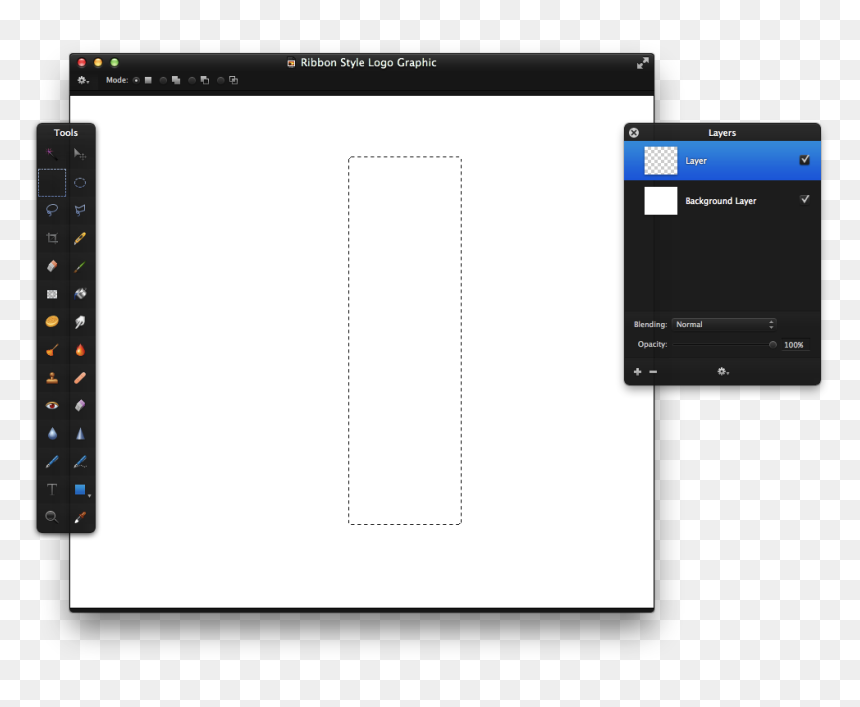Image resolution: width=860 pixels, height=707 pixels.
Task: Select the Healing bandage tool
Action: tap(80, 378)
